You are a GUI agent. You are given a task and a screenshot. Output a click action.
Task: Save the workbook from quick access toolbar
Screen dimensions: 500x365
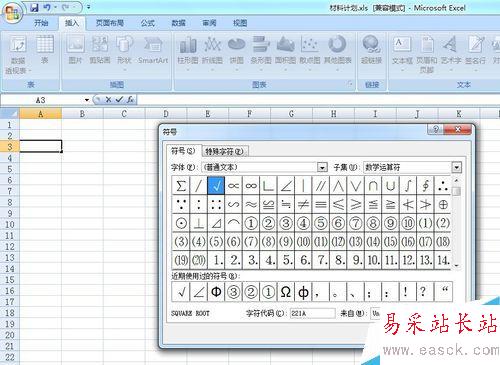pyautogui.click(x=34, y=7)
